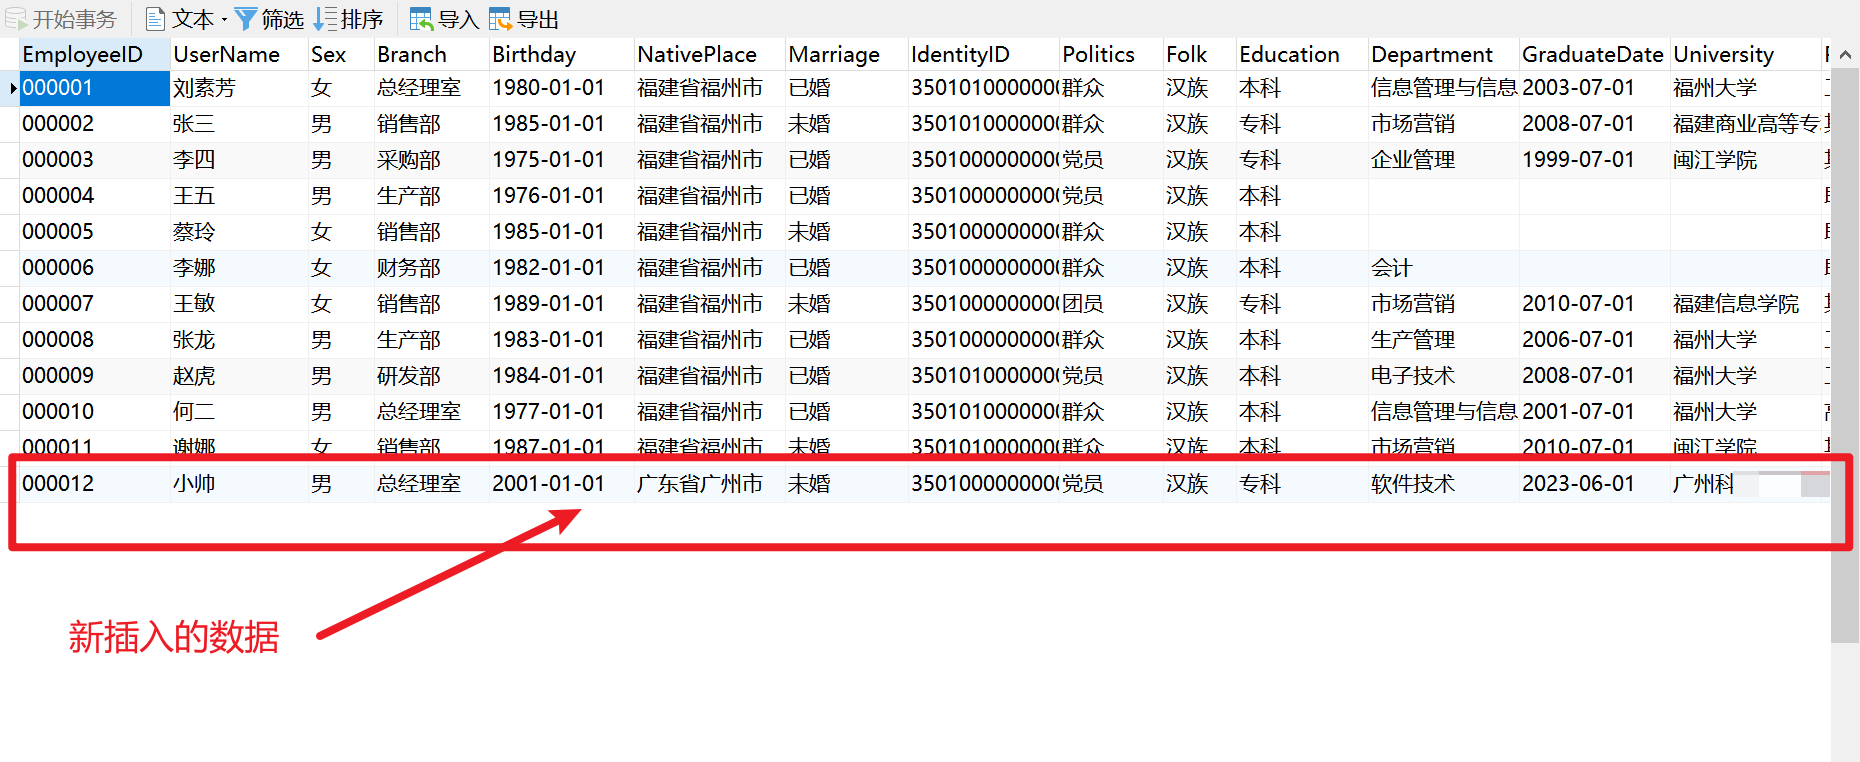
Task: Click username cell 蔡玲
Action: (239, 232)
